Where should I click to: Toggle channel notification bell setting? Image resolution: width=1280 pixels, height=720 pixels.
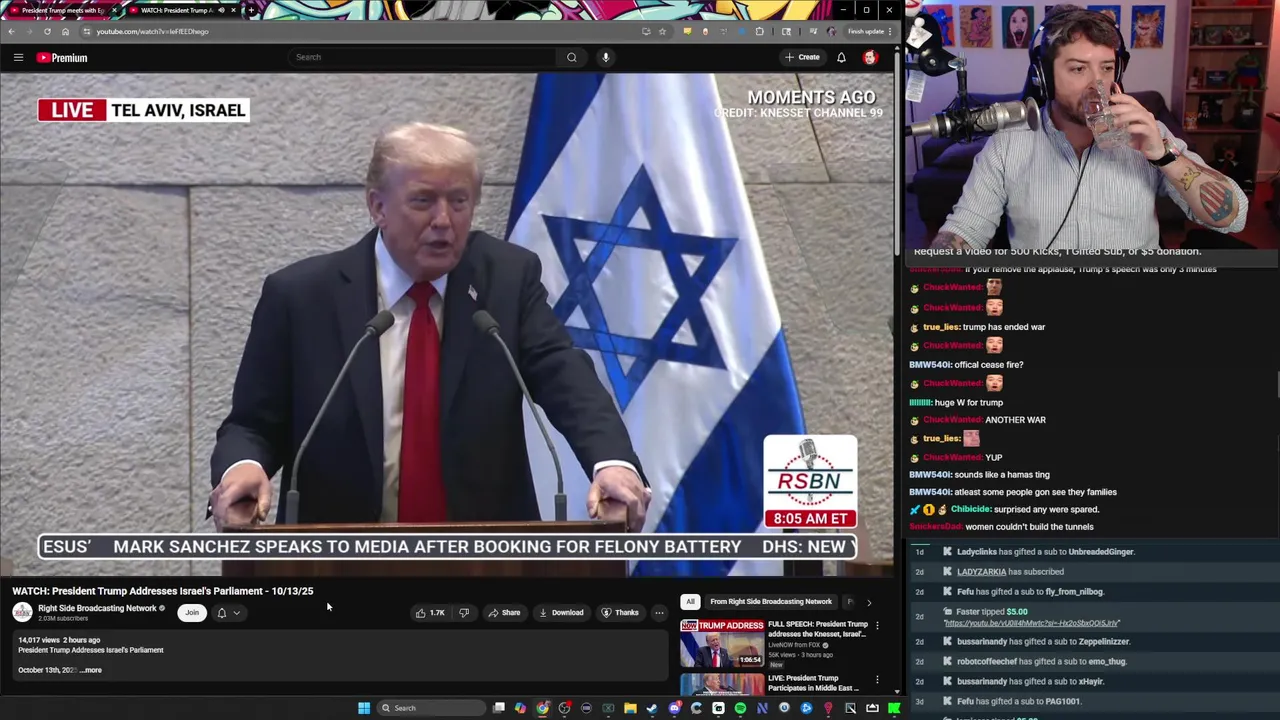pyautogui.click(x=222, y=613)
